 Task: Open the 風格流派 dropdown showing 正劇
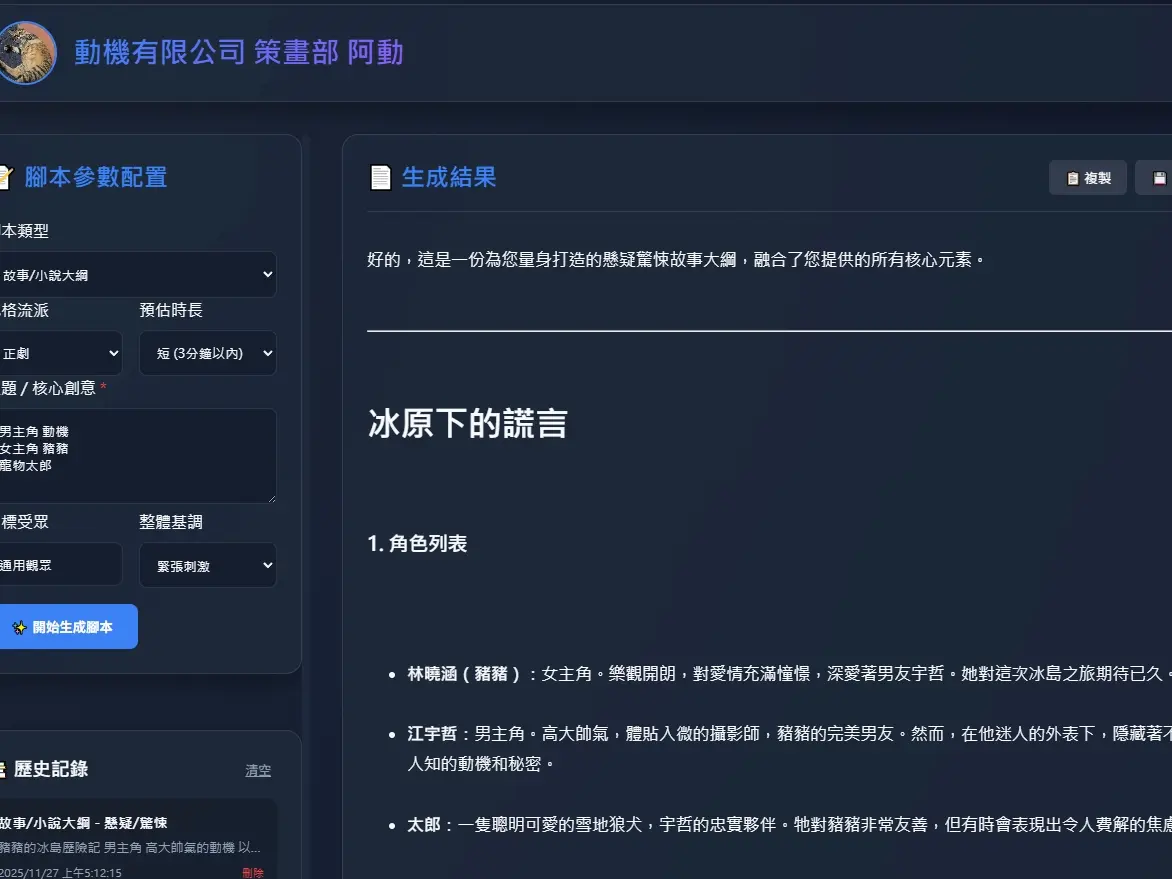62,353
